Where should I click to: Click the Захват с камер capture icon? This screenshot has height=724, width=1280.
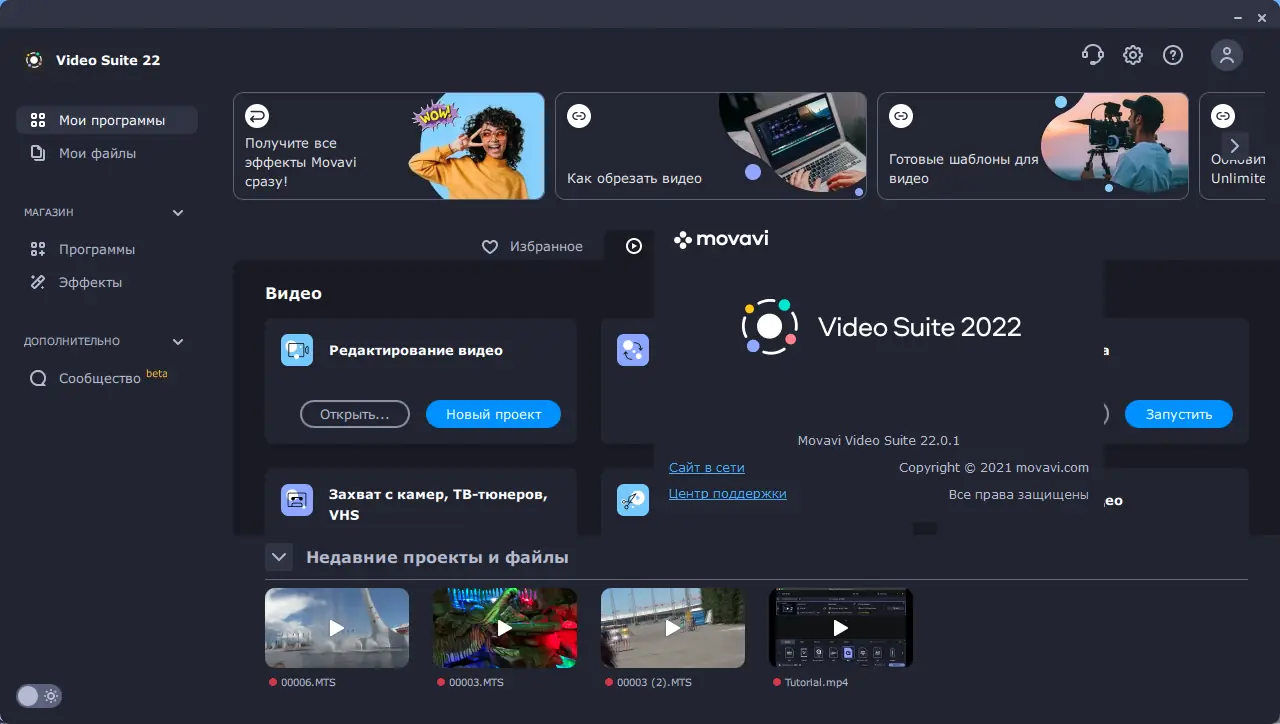tap(296, 499)
